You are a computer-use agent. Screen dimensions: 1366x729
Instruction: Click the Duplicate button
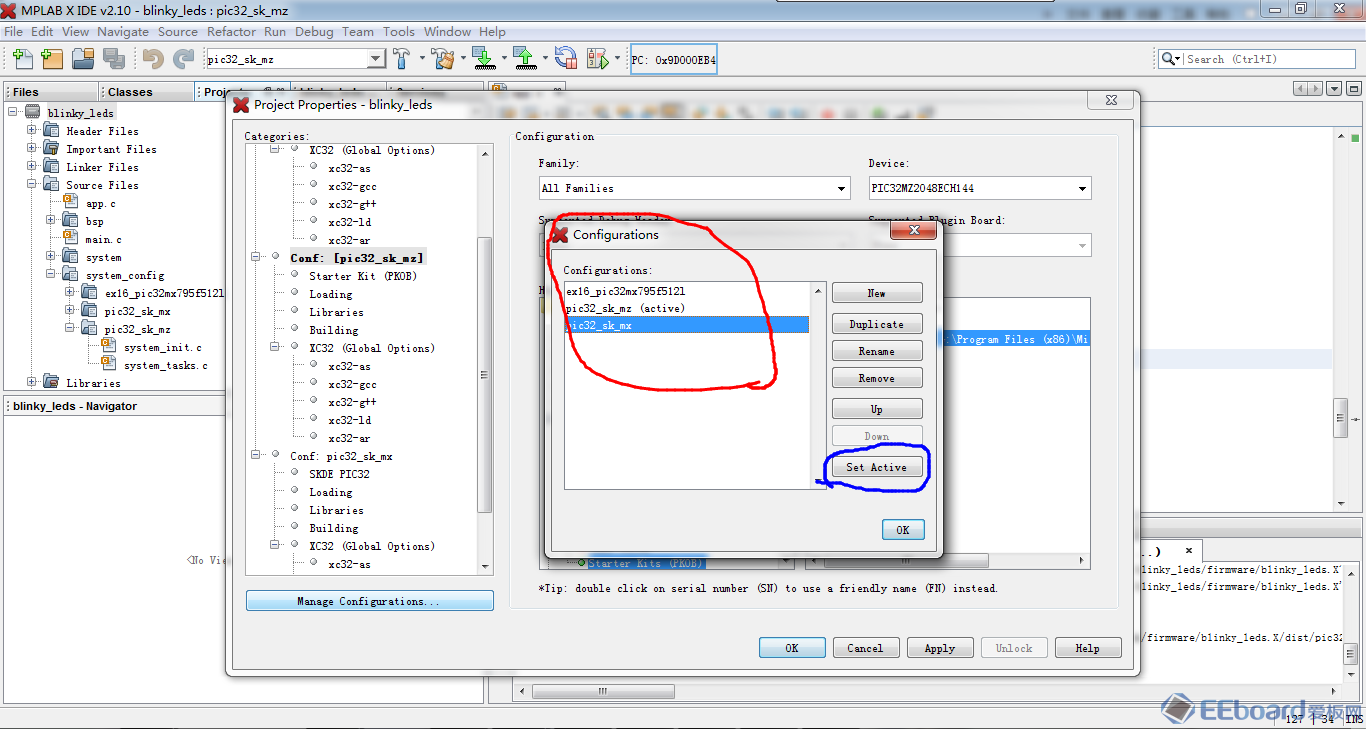pos(877,324)
